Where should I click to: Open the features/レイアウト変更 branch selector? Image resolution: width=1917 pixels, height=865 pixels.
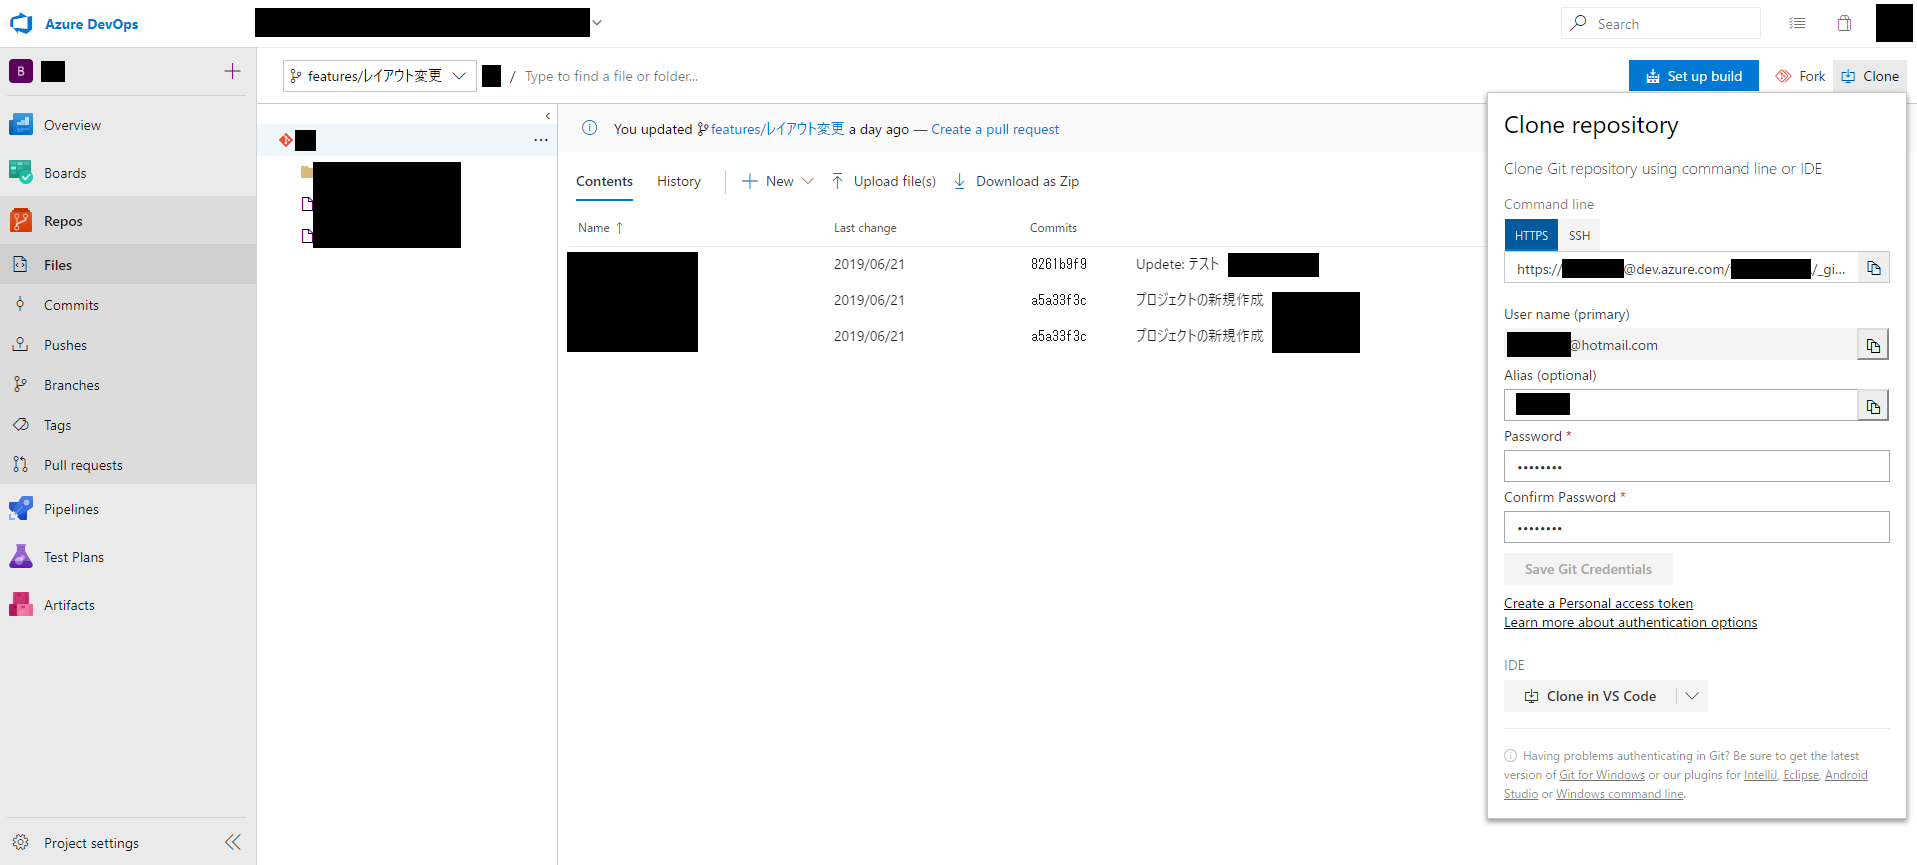click(x=380, y=76)
